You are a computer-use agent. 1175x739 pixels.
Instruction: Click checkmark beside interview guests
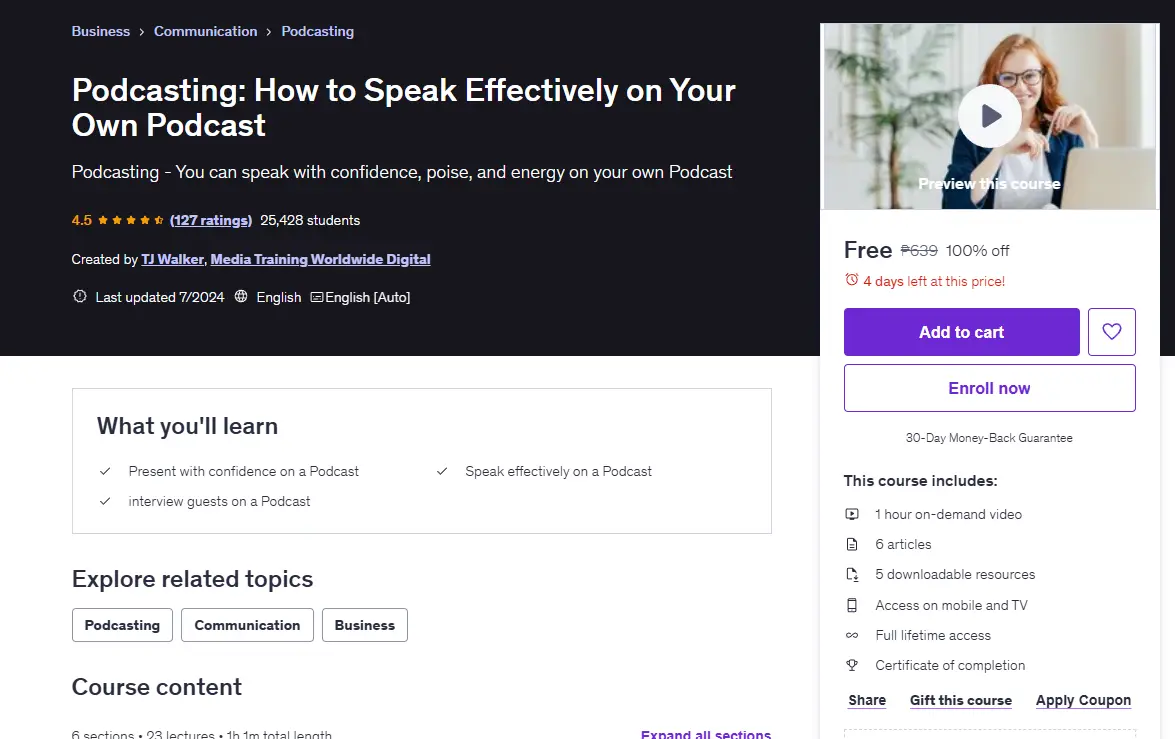[105, 501]
